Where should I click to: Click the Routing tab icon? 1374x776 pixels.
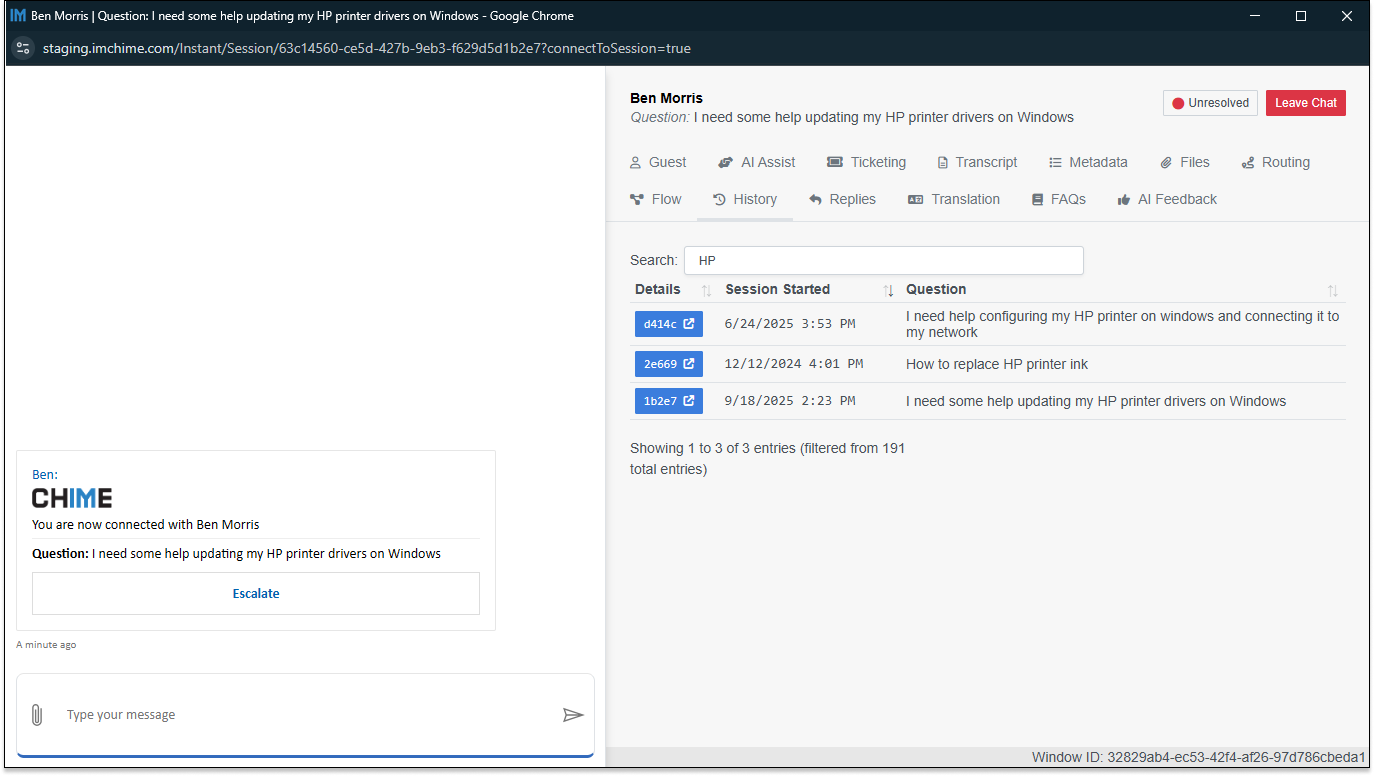[x=1248, y=163]
